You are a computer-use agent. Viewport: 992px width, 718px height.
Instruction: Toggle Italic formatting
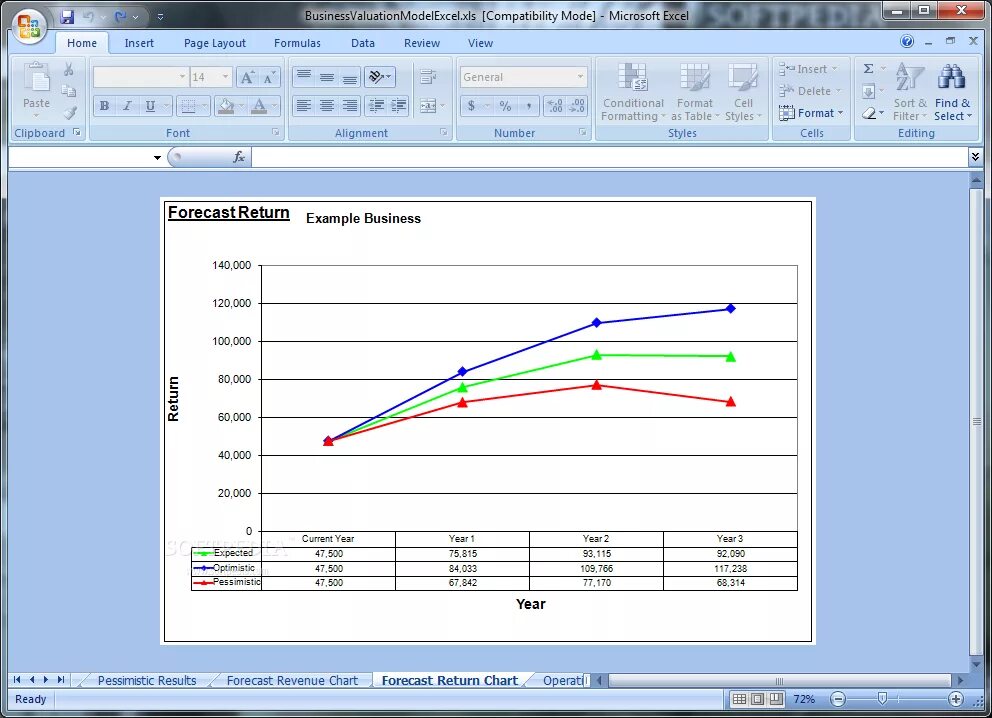pos(127,106)
